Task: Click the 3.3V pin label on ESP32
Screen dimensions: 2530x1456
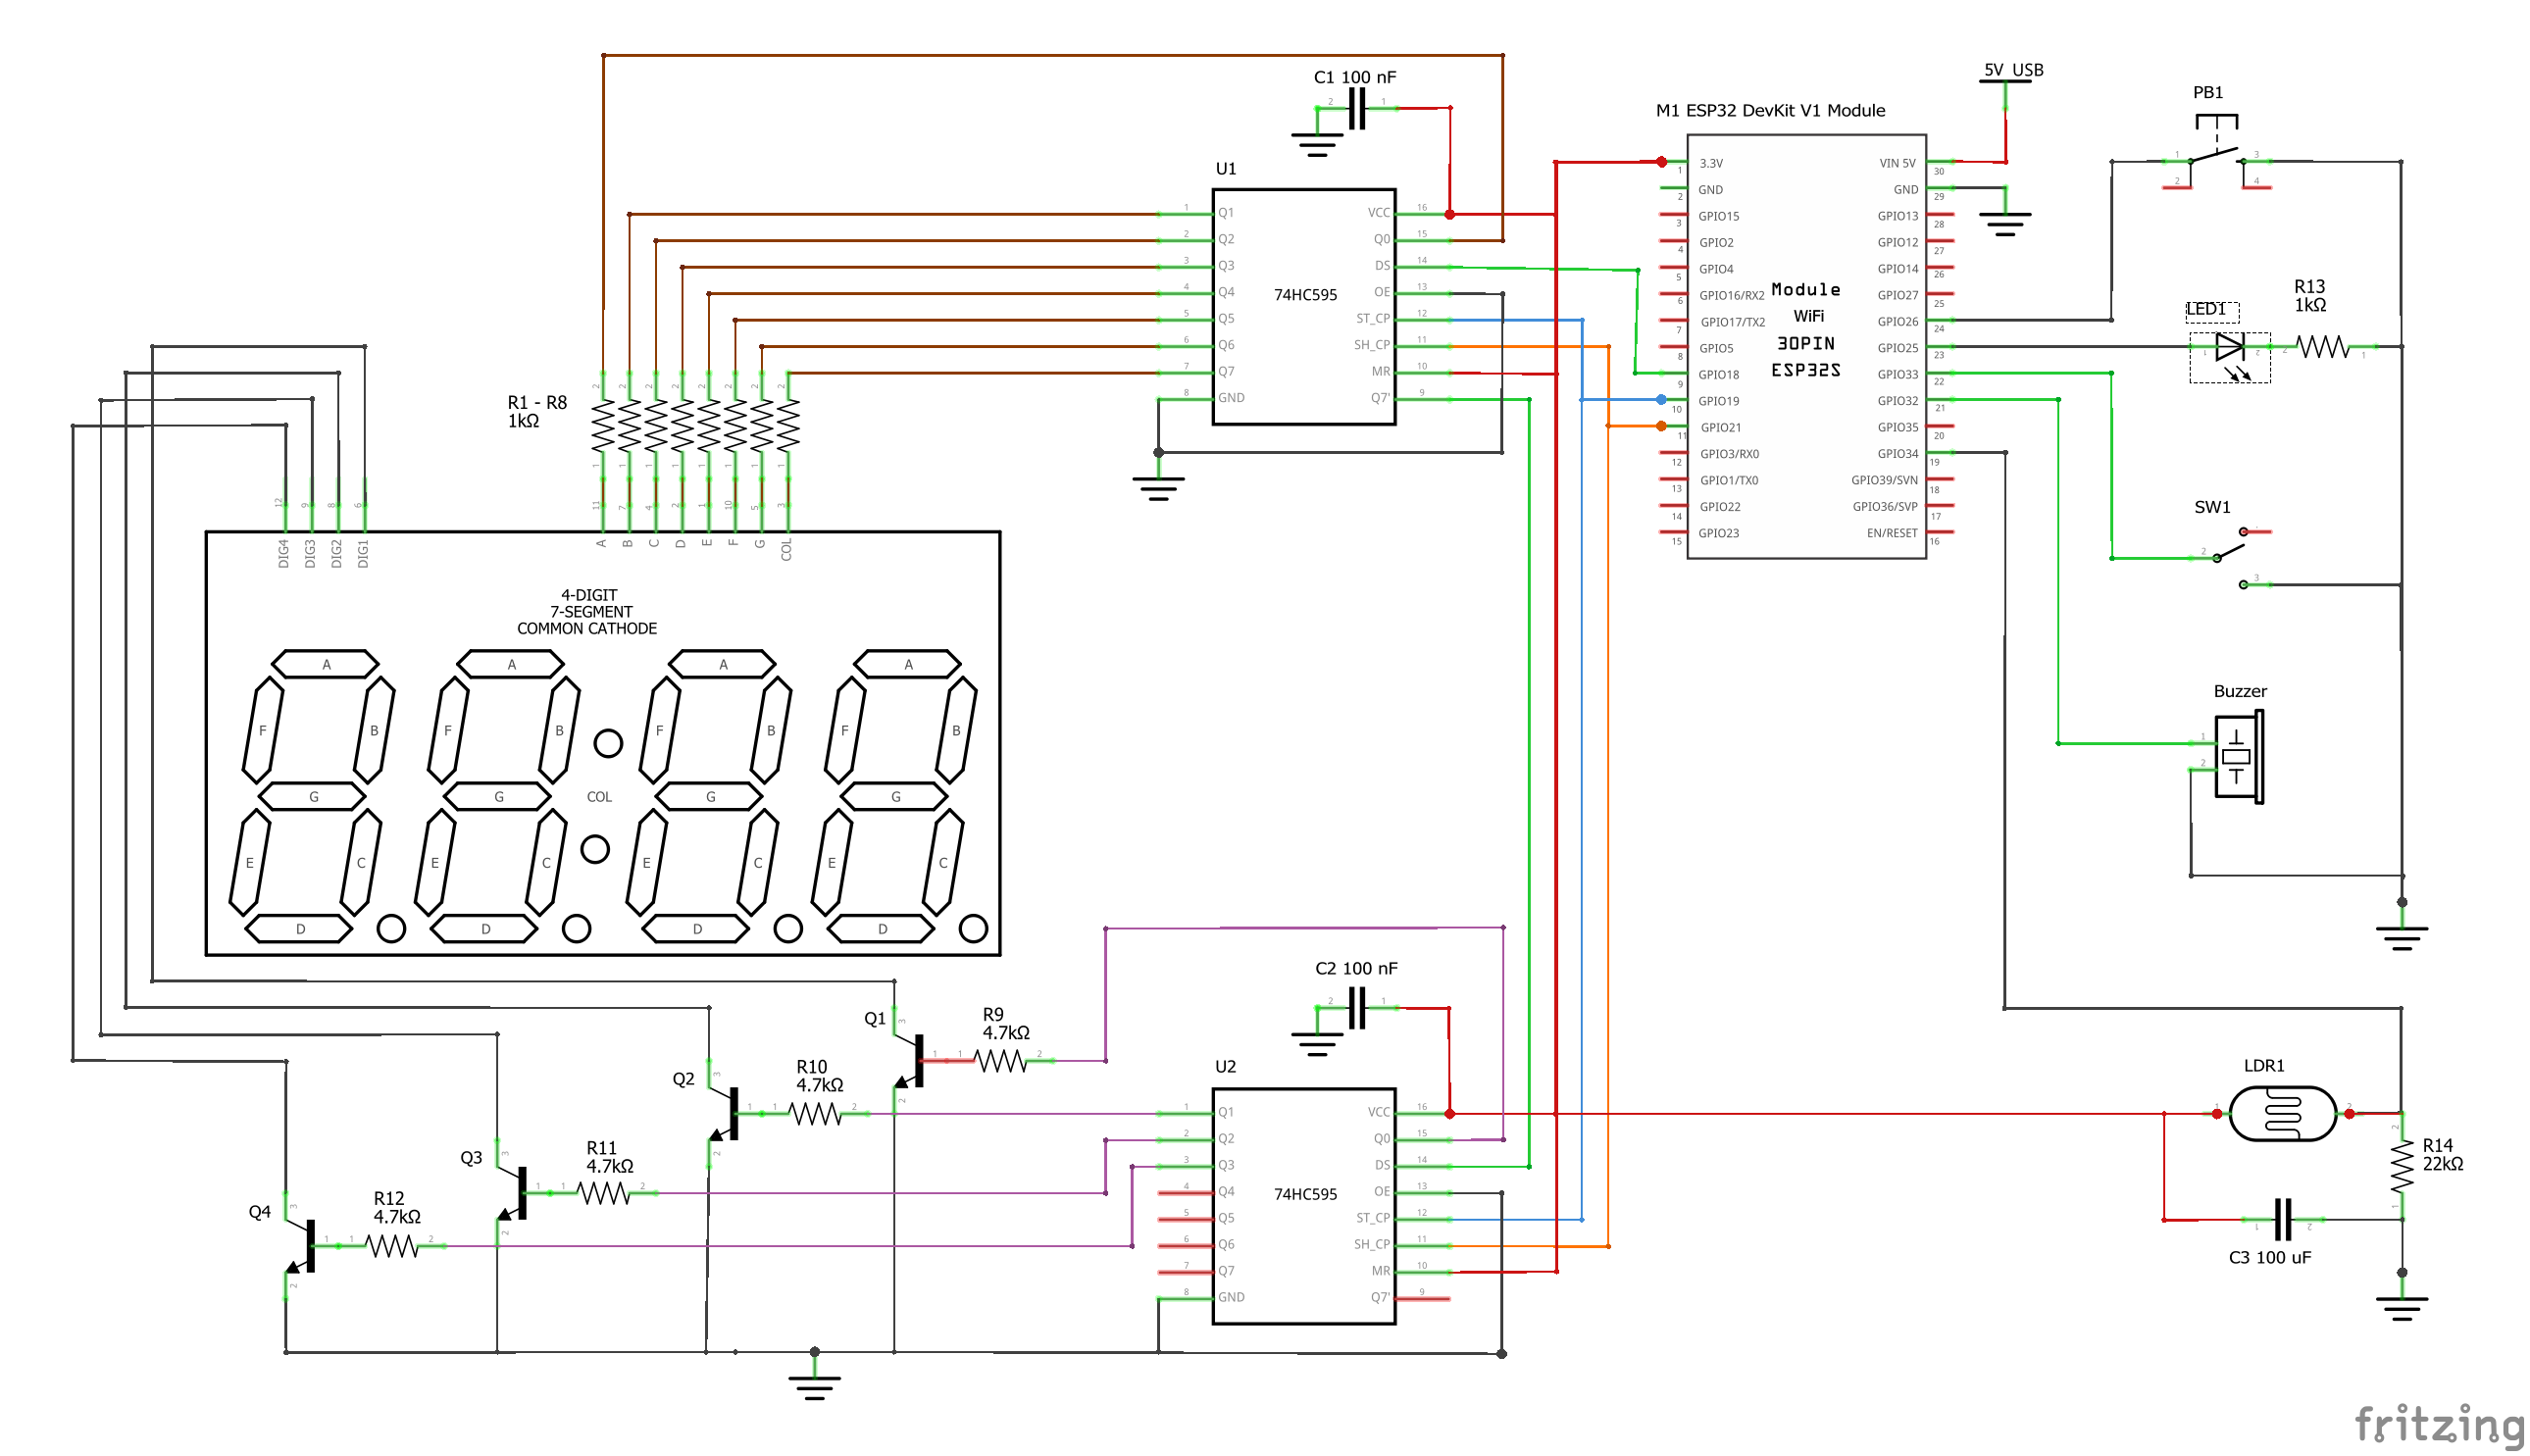Action: [1711, 163]
